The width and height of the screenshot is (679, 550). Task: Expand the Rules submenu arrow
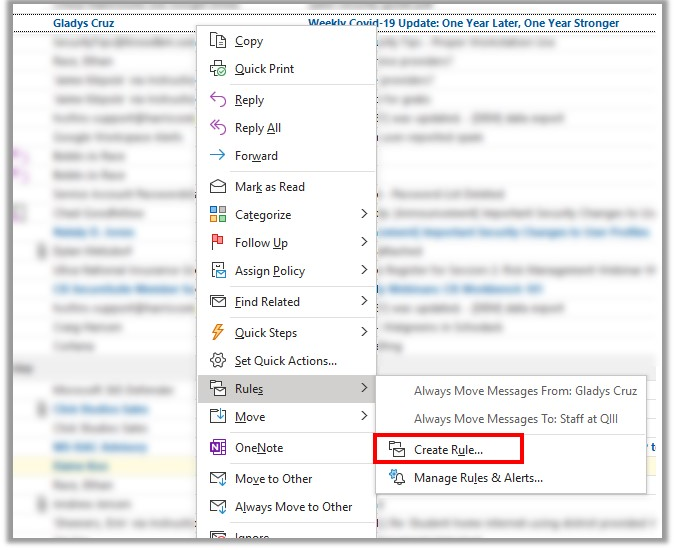[364, 388]
